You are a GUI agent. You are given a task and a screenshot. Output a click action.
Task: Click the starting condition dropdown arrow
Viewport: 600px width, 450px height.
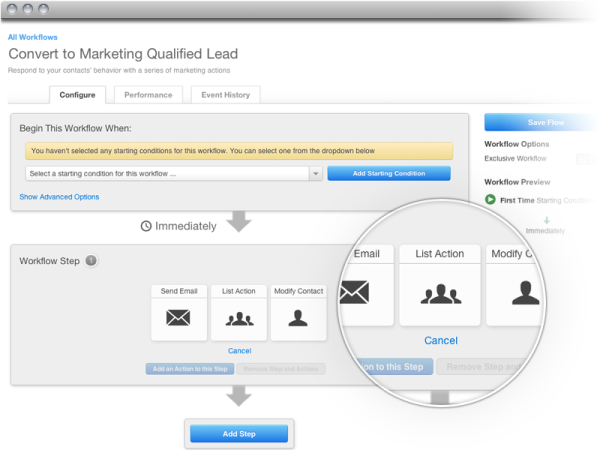[316, 173]
